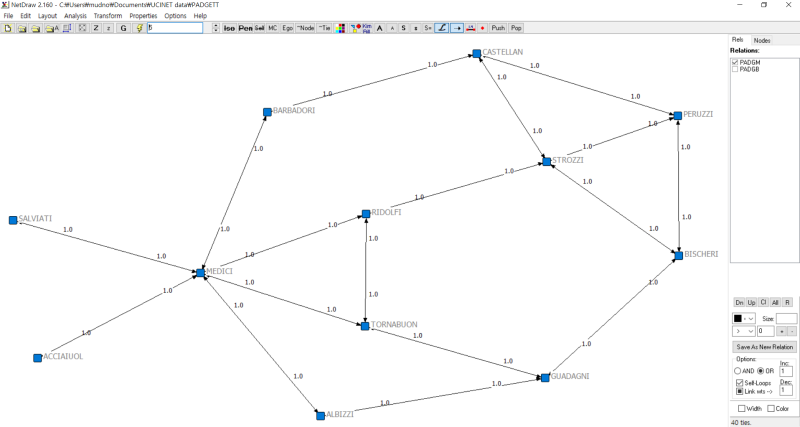The height and width of the screenshot is (427, 800).
Task: Click the blue layout frame toolbar icon
Action: (67, 28)
